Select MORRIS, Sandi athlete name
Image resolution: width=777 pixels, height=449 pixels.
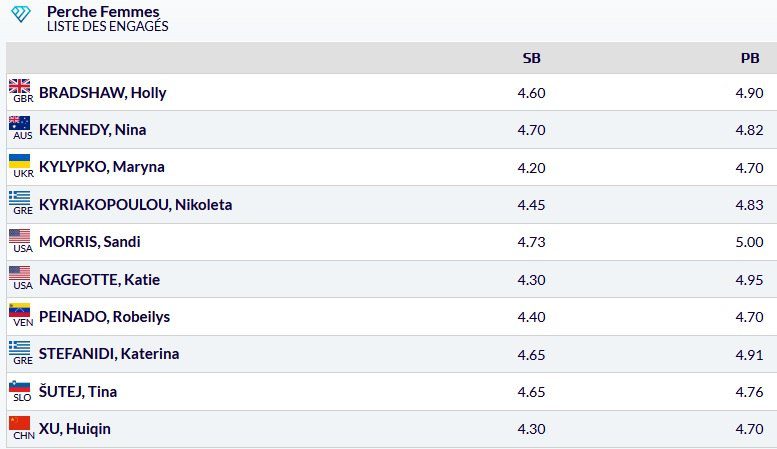(89, 242)
